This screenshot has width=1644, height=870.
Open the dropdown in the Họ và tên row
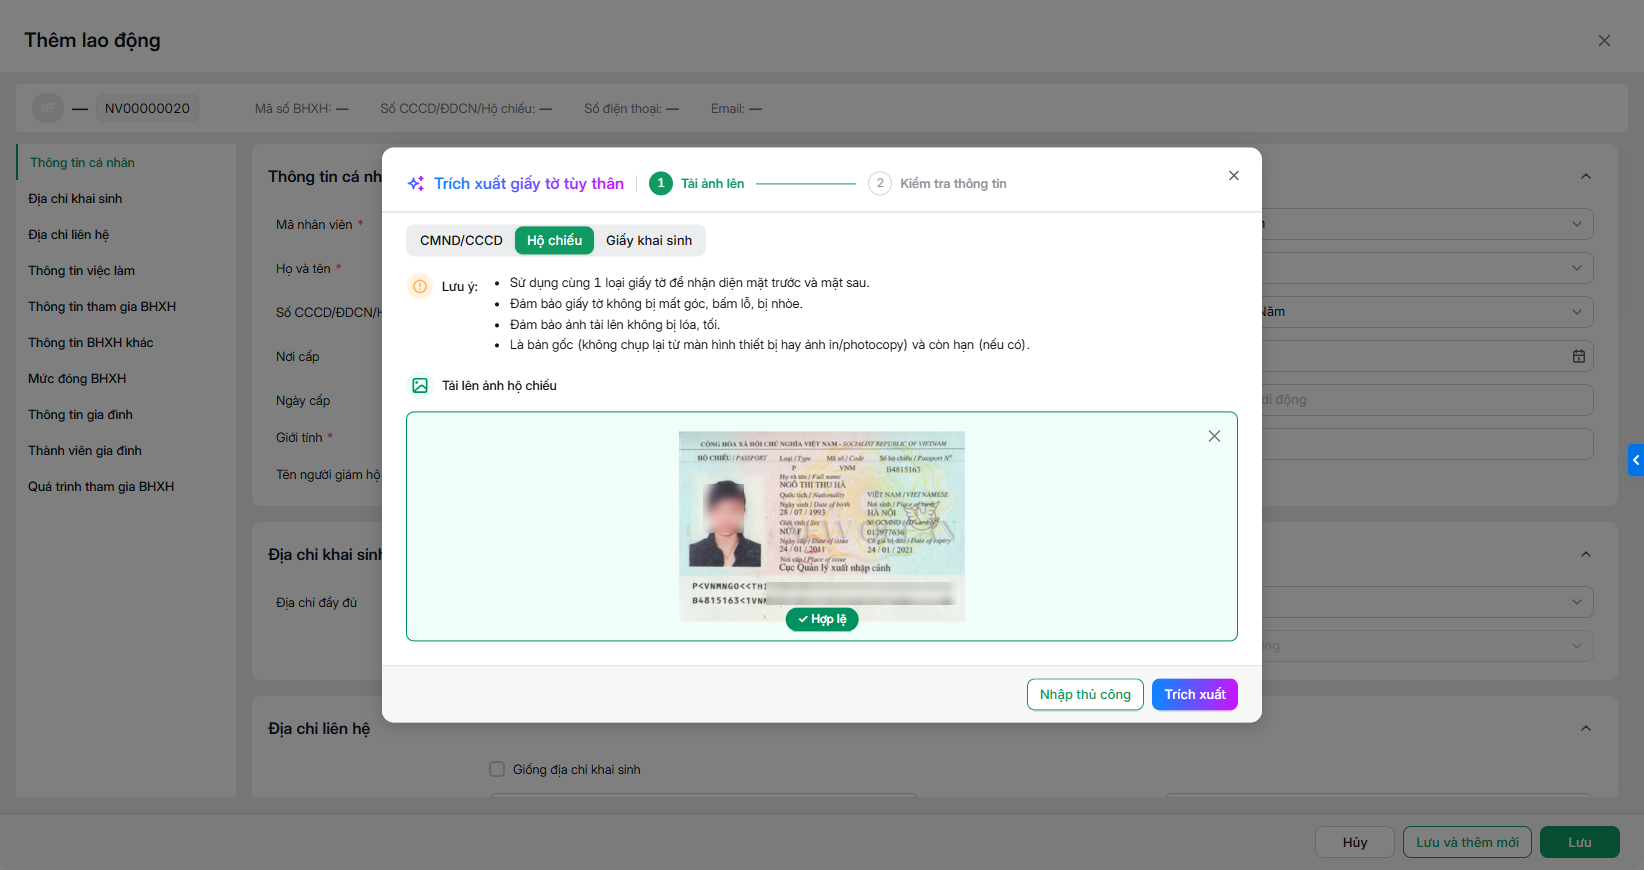(1577, 268)
